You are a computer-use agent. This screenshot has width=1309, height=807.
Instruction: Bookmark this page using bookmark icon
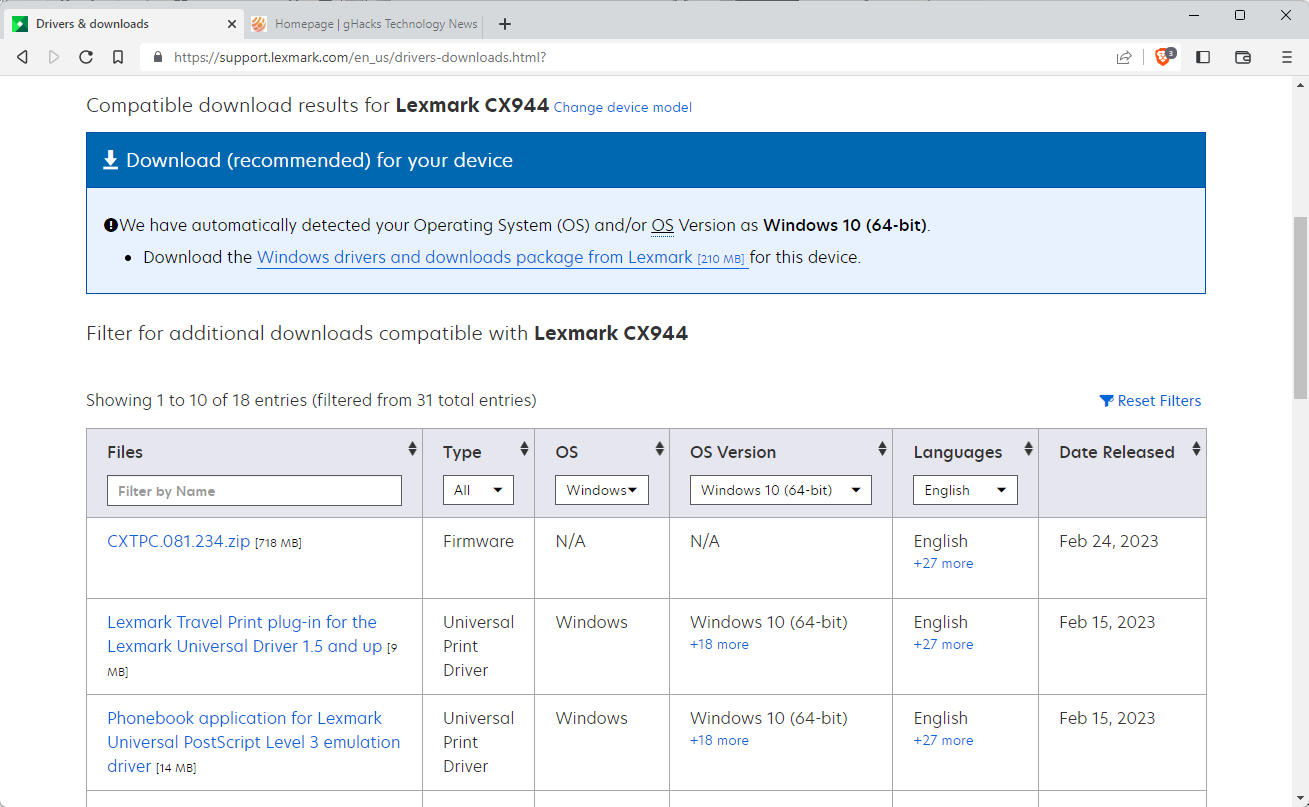coord(118,57)
